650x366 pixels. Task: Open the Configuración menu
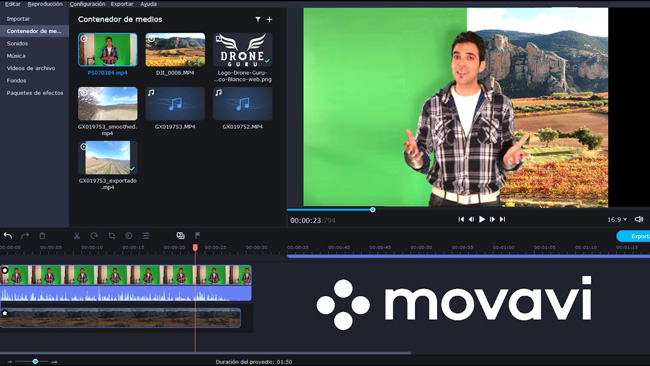coord(87,4)
